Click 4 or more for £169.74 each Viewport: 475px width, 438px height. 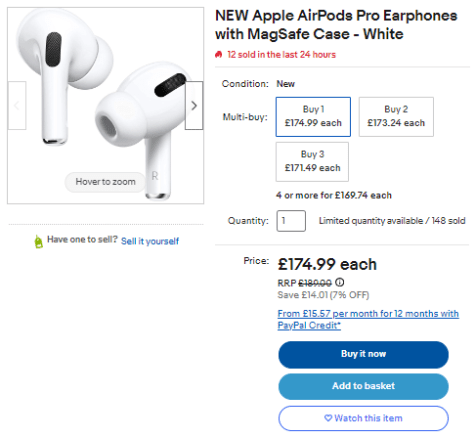click(x=334, y=195)
